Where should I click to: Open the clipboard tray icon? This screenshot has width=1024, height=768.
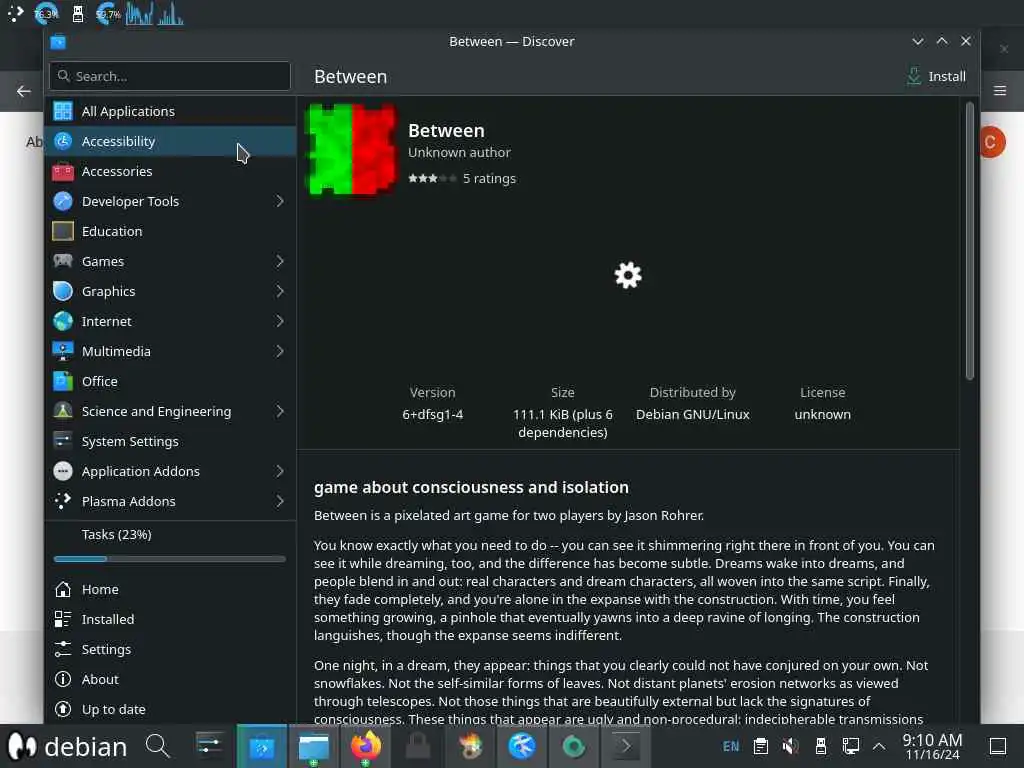click(760, 746)
